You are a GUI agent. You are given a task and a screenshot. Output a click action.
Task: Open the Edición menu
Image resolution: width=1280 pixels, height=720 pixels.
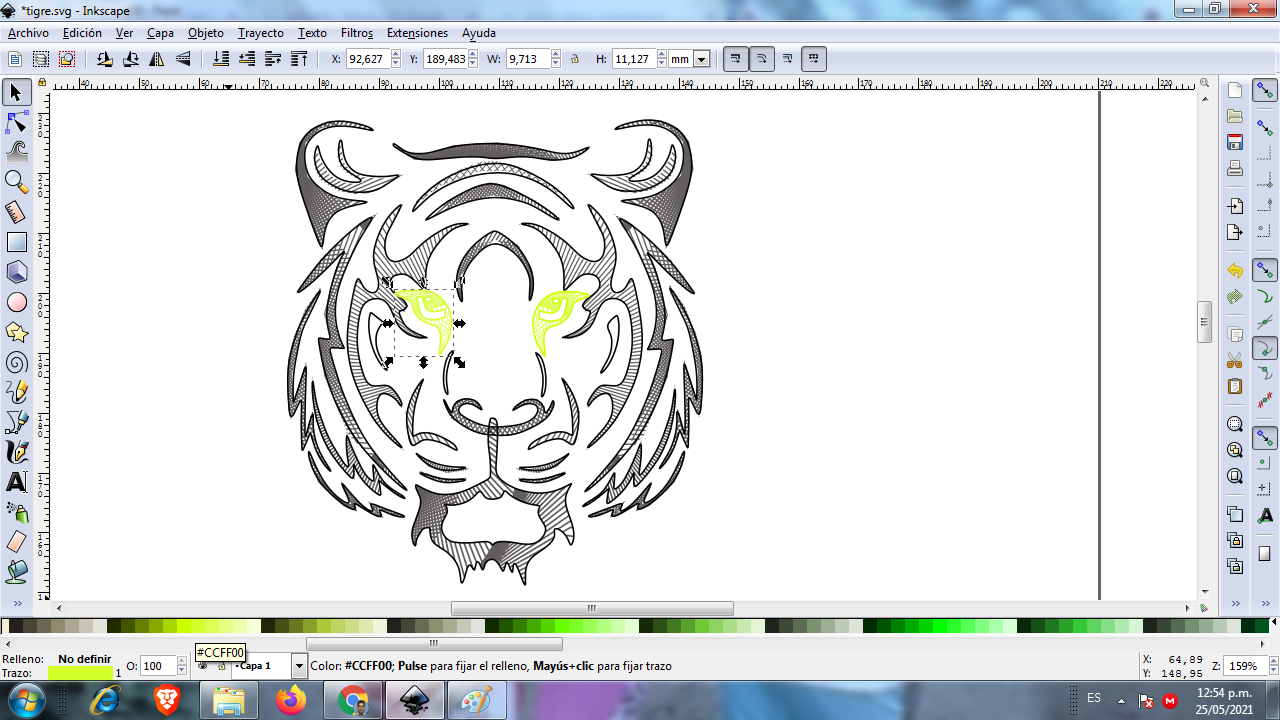(82, 33)
